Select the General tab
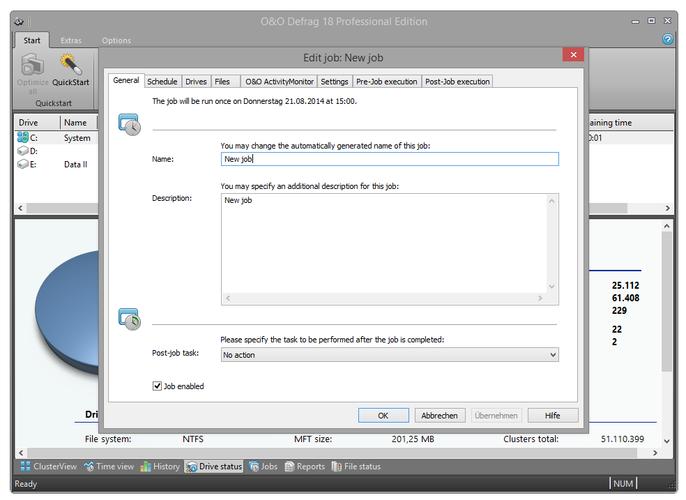This screenshot has height=500, width=686. tap(126, 80)
